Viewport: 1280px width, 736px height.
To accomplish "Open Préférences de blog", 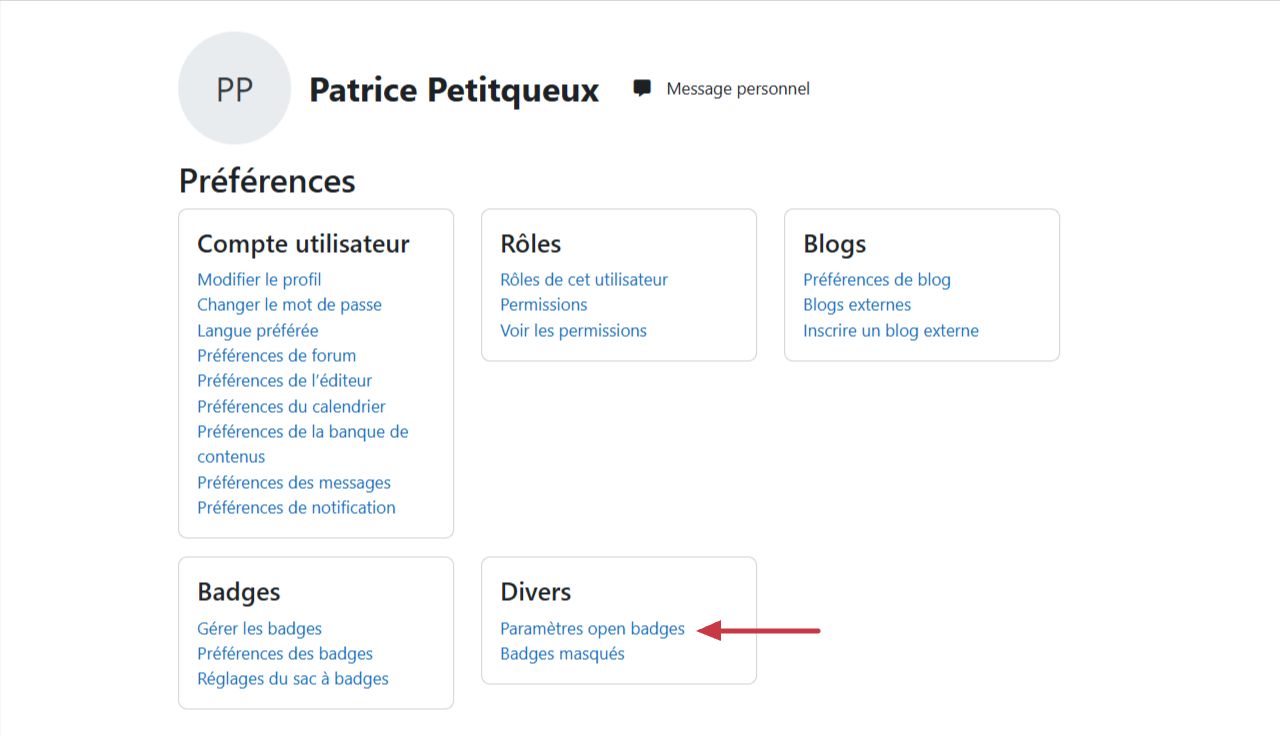I will click(876, 280).
